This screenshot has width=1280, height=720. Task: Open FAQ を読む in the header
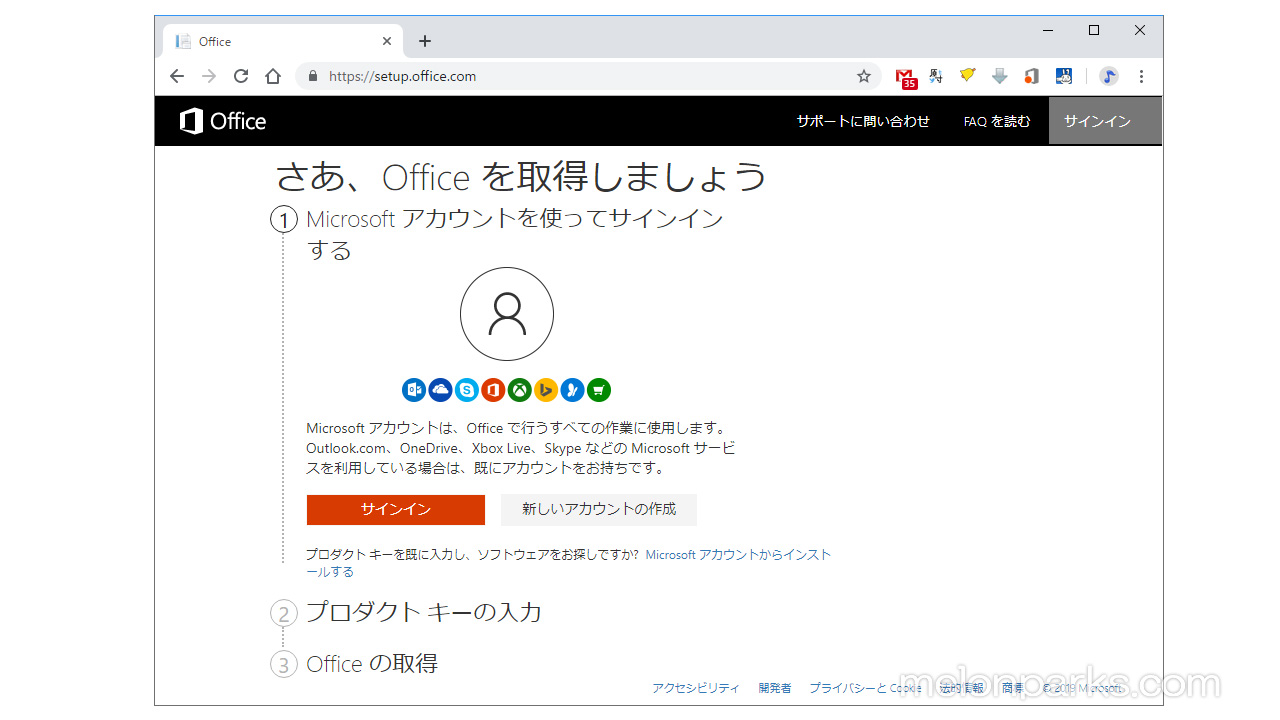[x=997, y=121]
